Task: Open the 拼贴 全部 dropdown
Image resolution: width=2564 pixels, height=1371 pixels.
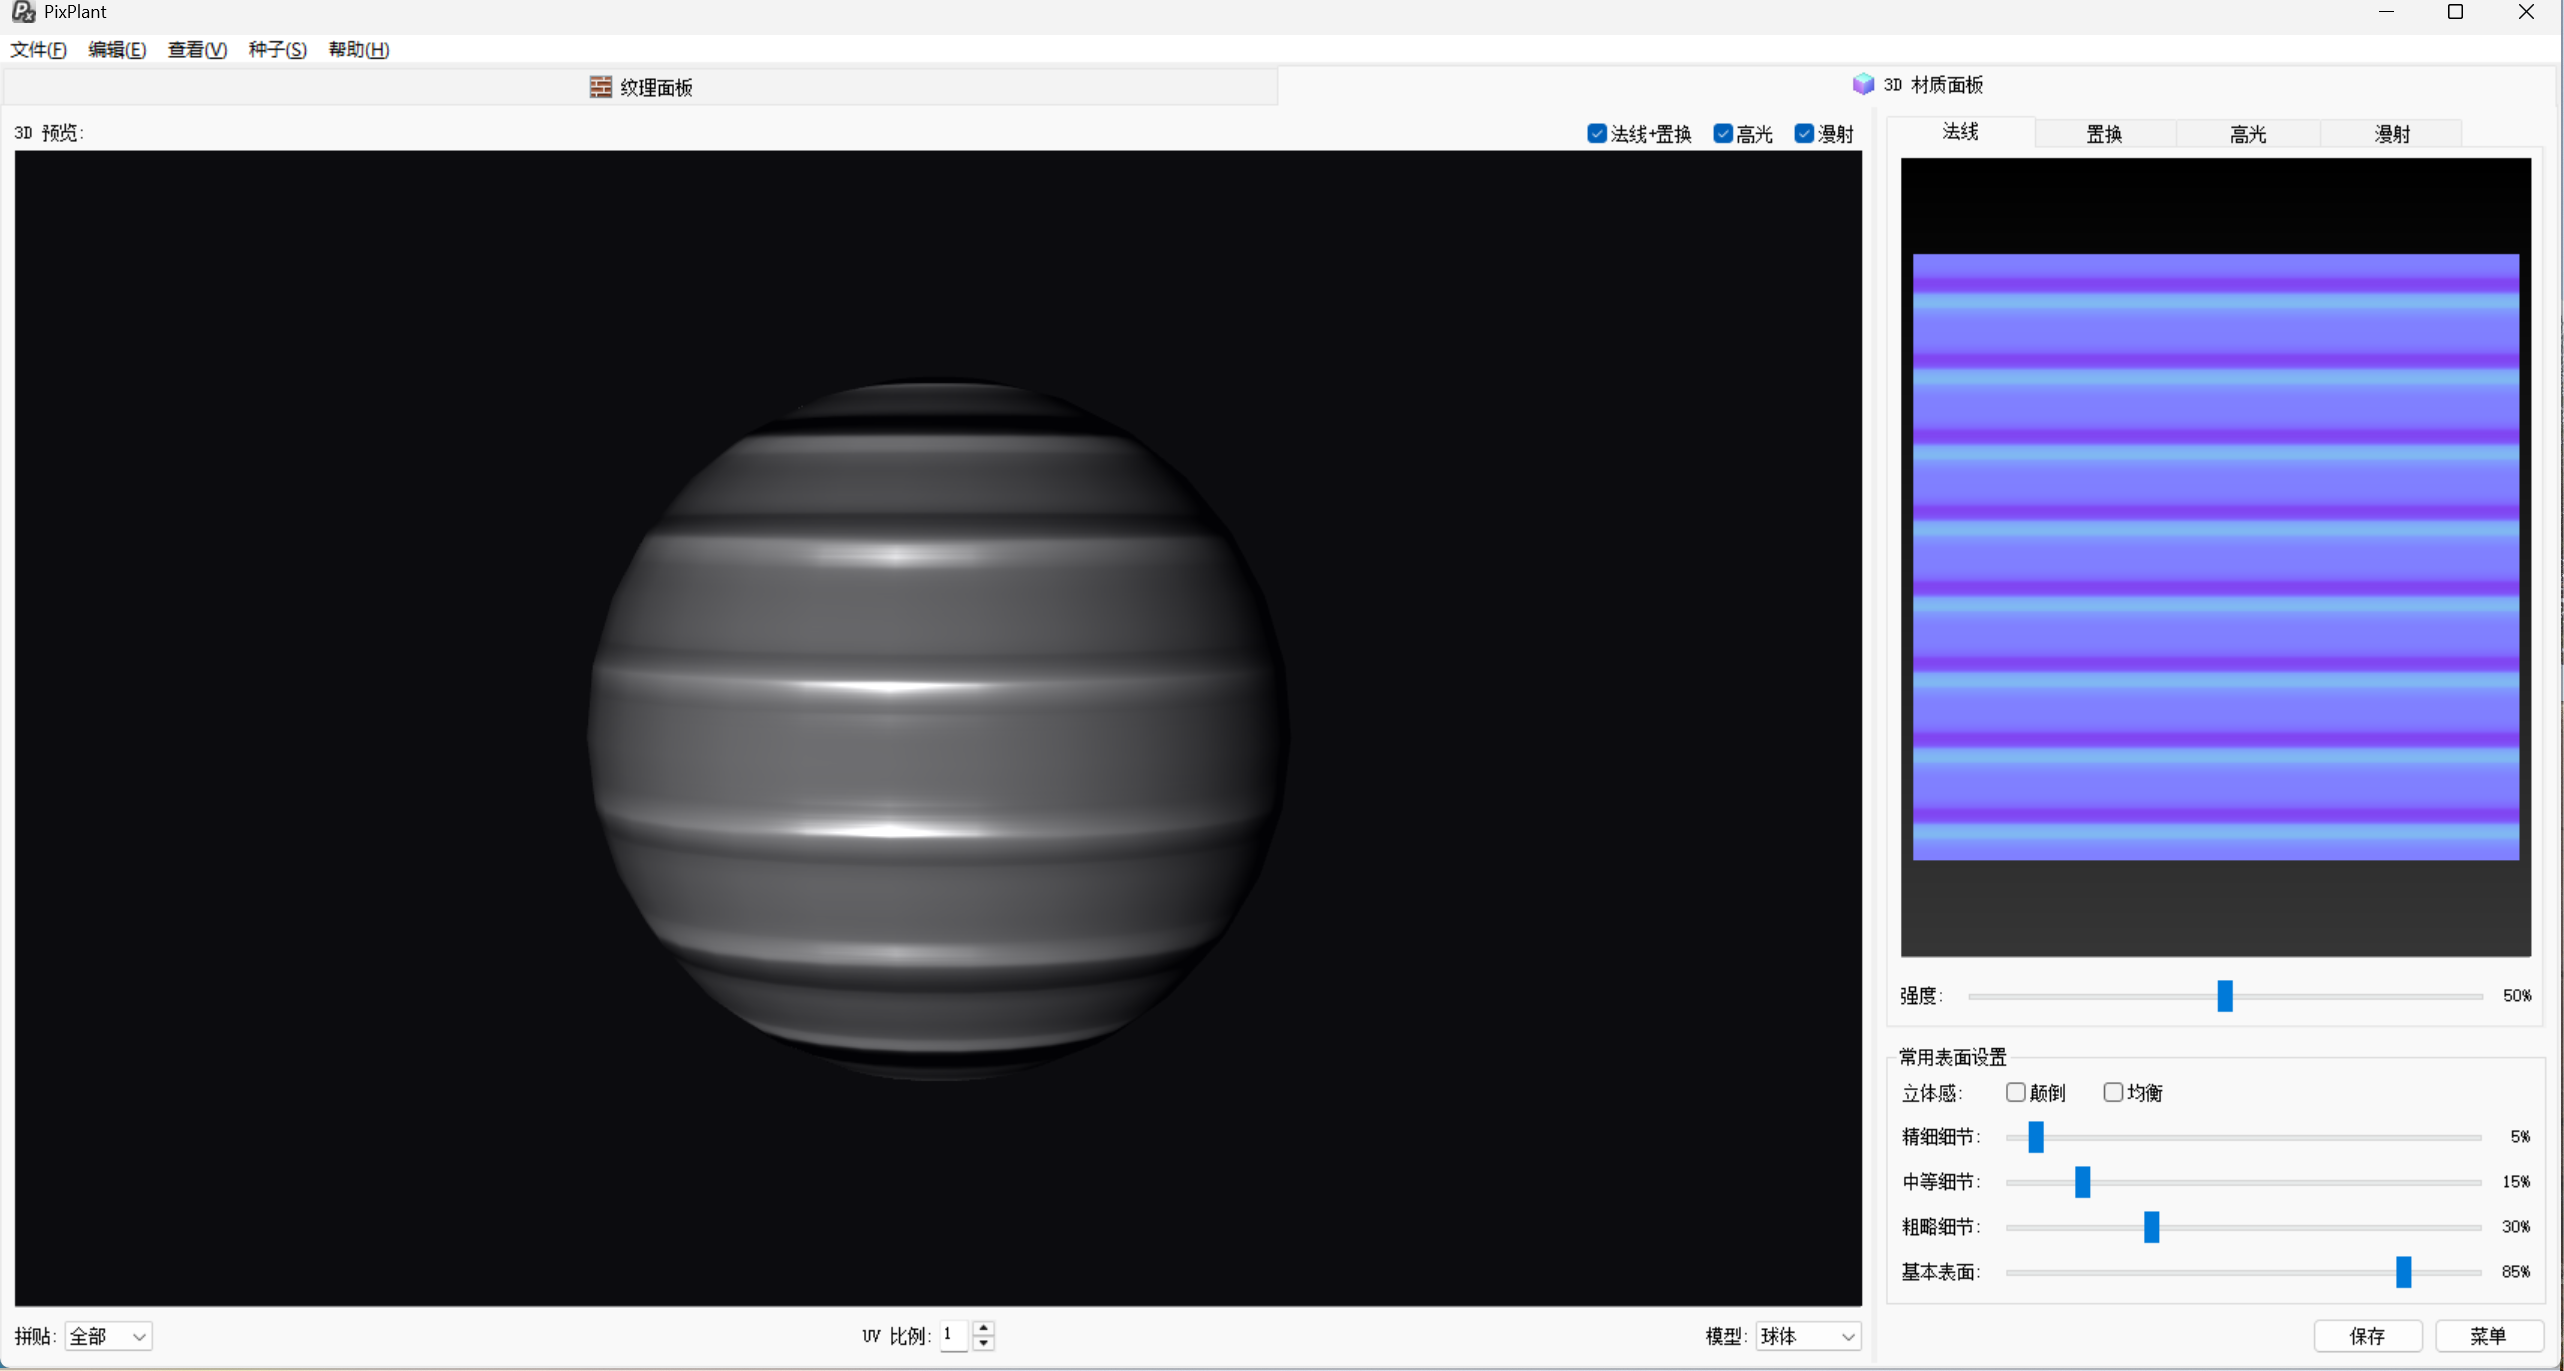Action: pyautogui.click(x=108, y=1336)
